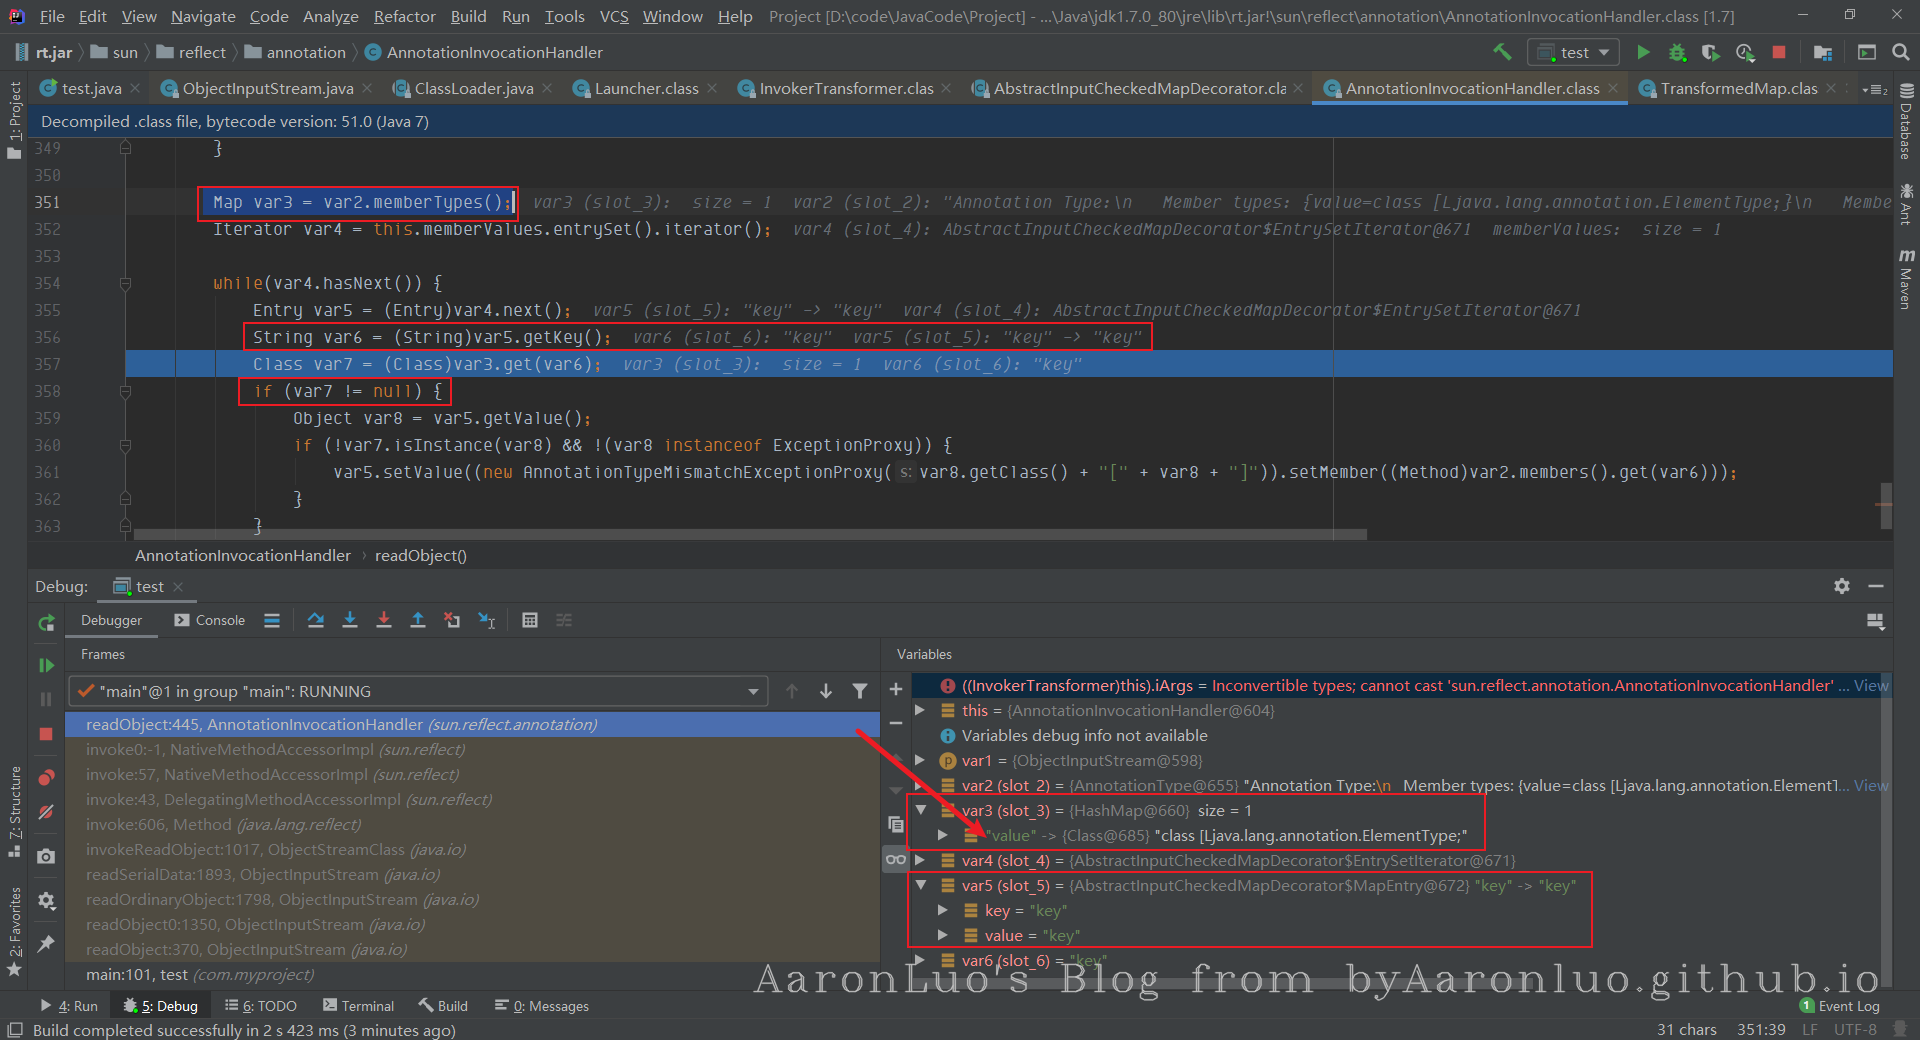Switch to the Console tab in Debug panel
Viewport: 1920px width, 1040px height.
pyautogui.click(x=210, y=620)
